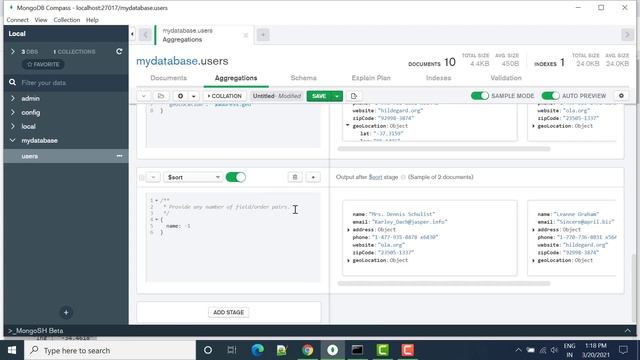
Task: Refresh the databases list in sidebar
Action: 119,51
